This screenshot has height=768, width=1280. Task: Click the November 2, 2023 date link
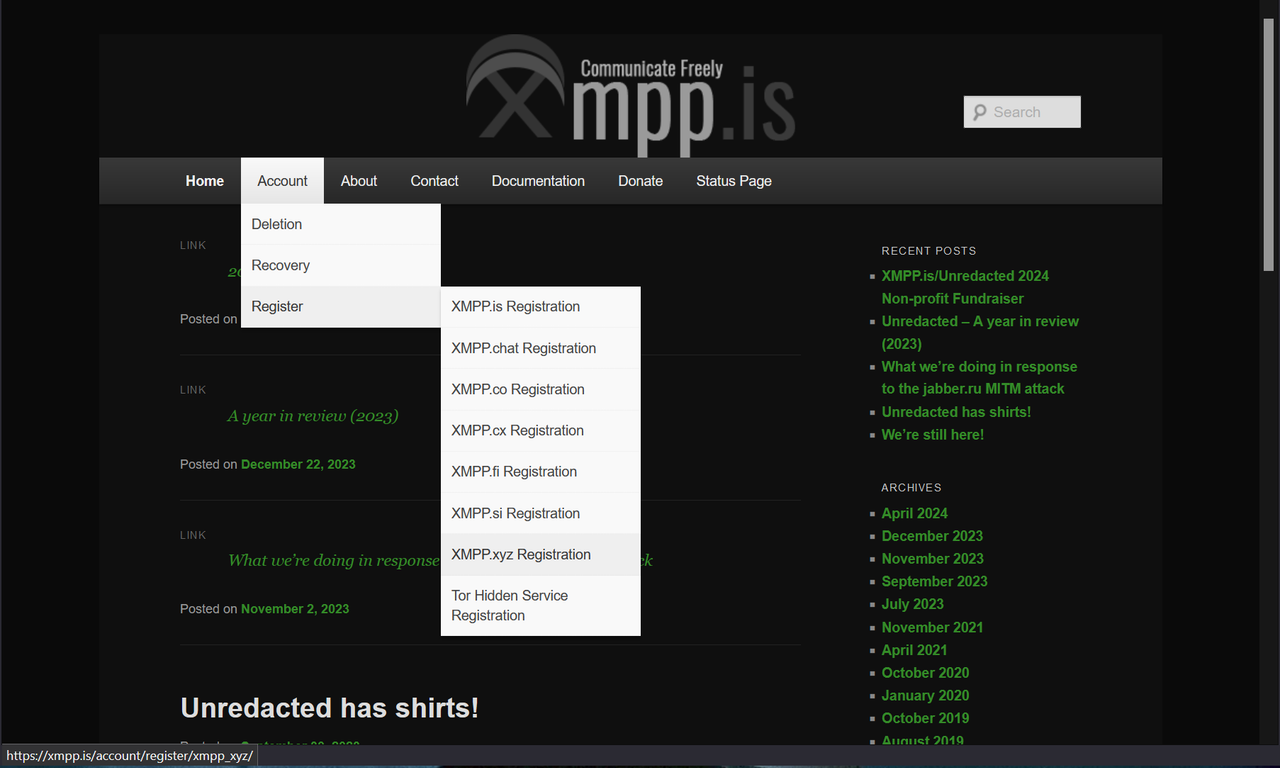(295, 609)
